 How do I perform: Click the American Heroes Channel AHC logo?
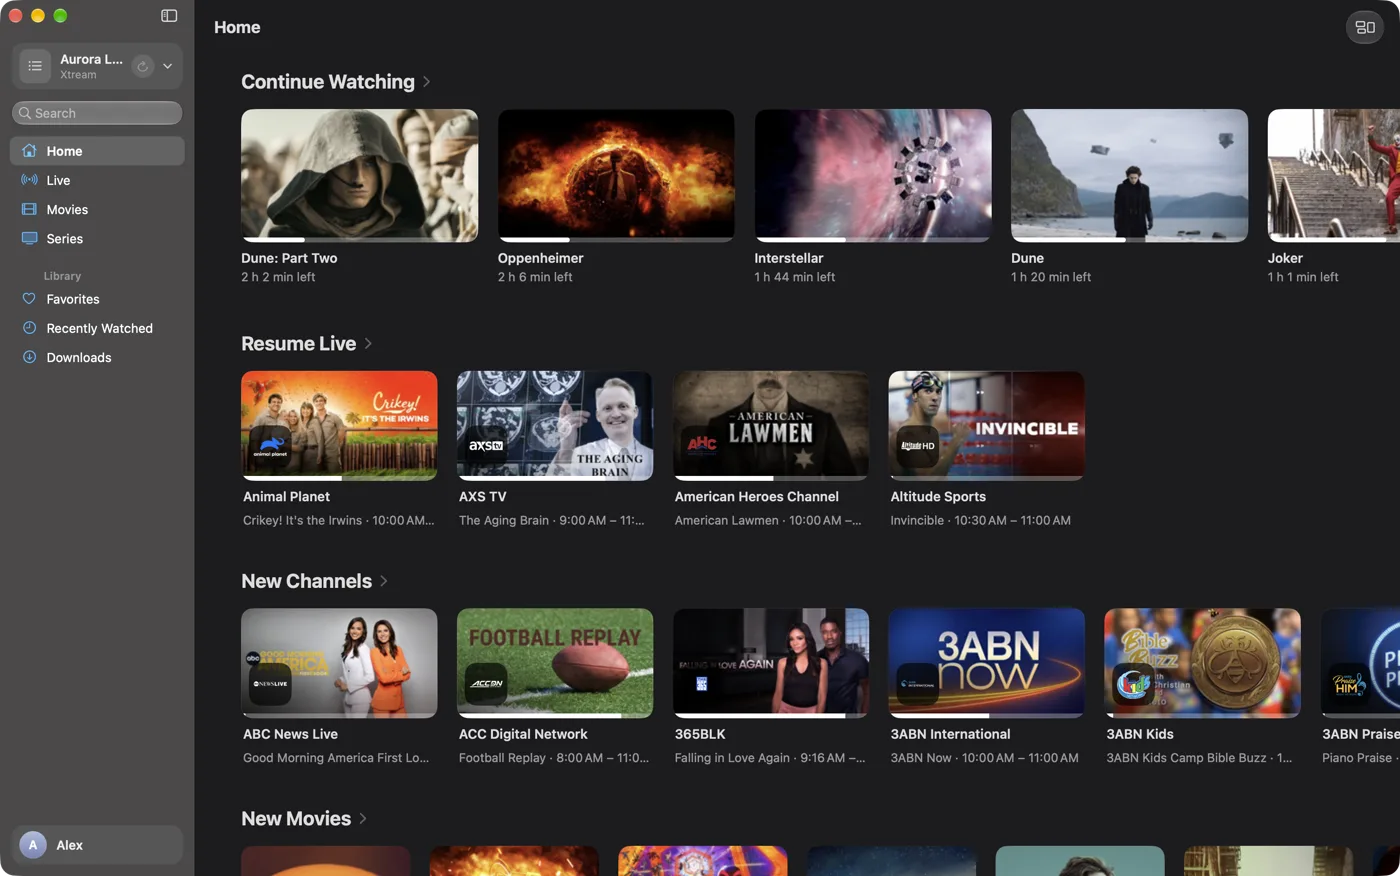(702, 445)
